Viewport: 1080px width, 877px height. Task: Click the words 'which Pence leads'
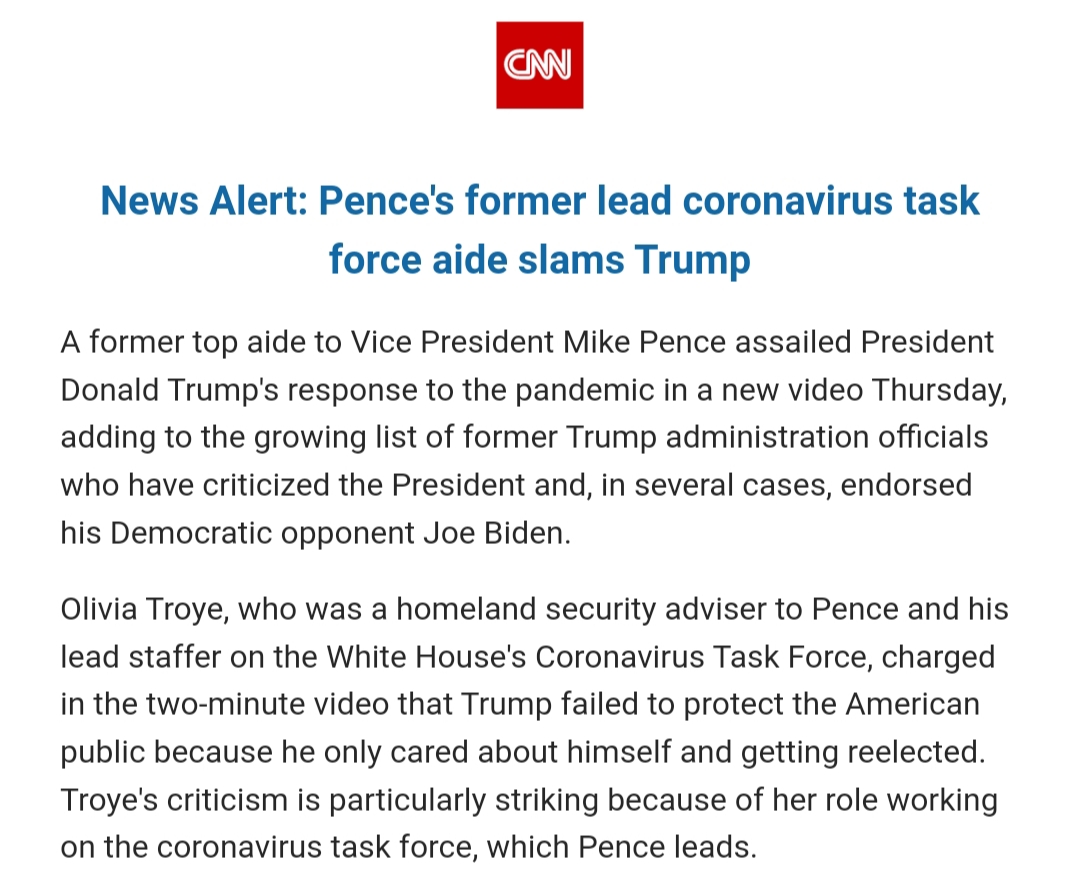tap(619, 848)
